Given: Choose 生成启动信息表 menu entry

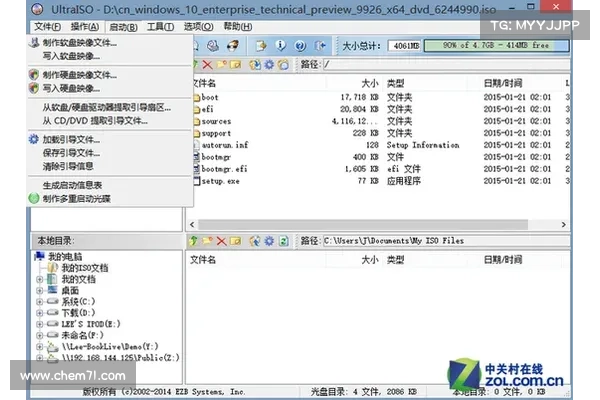Looking at the screenshot, I should (x=110, y=185).
